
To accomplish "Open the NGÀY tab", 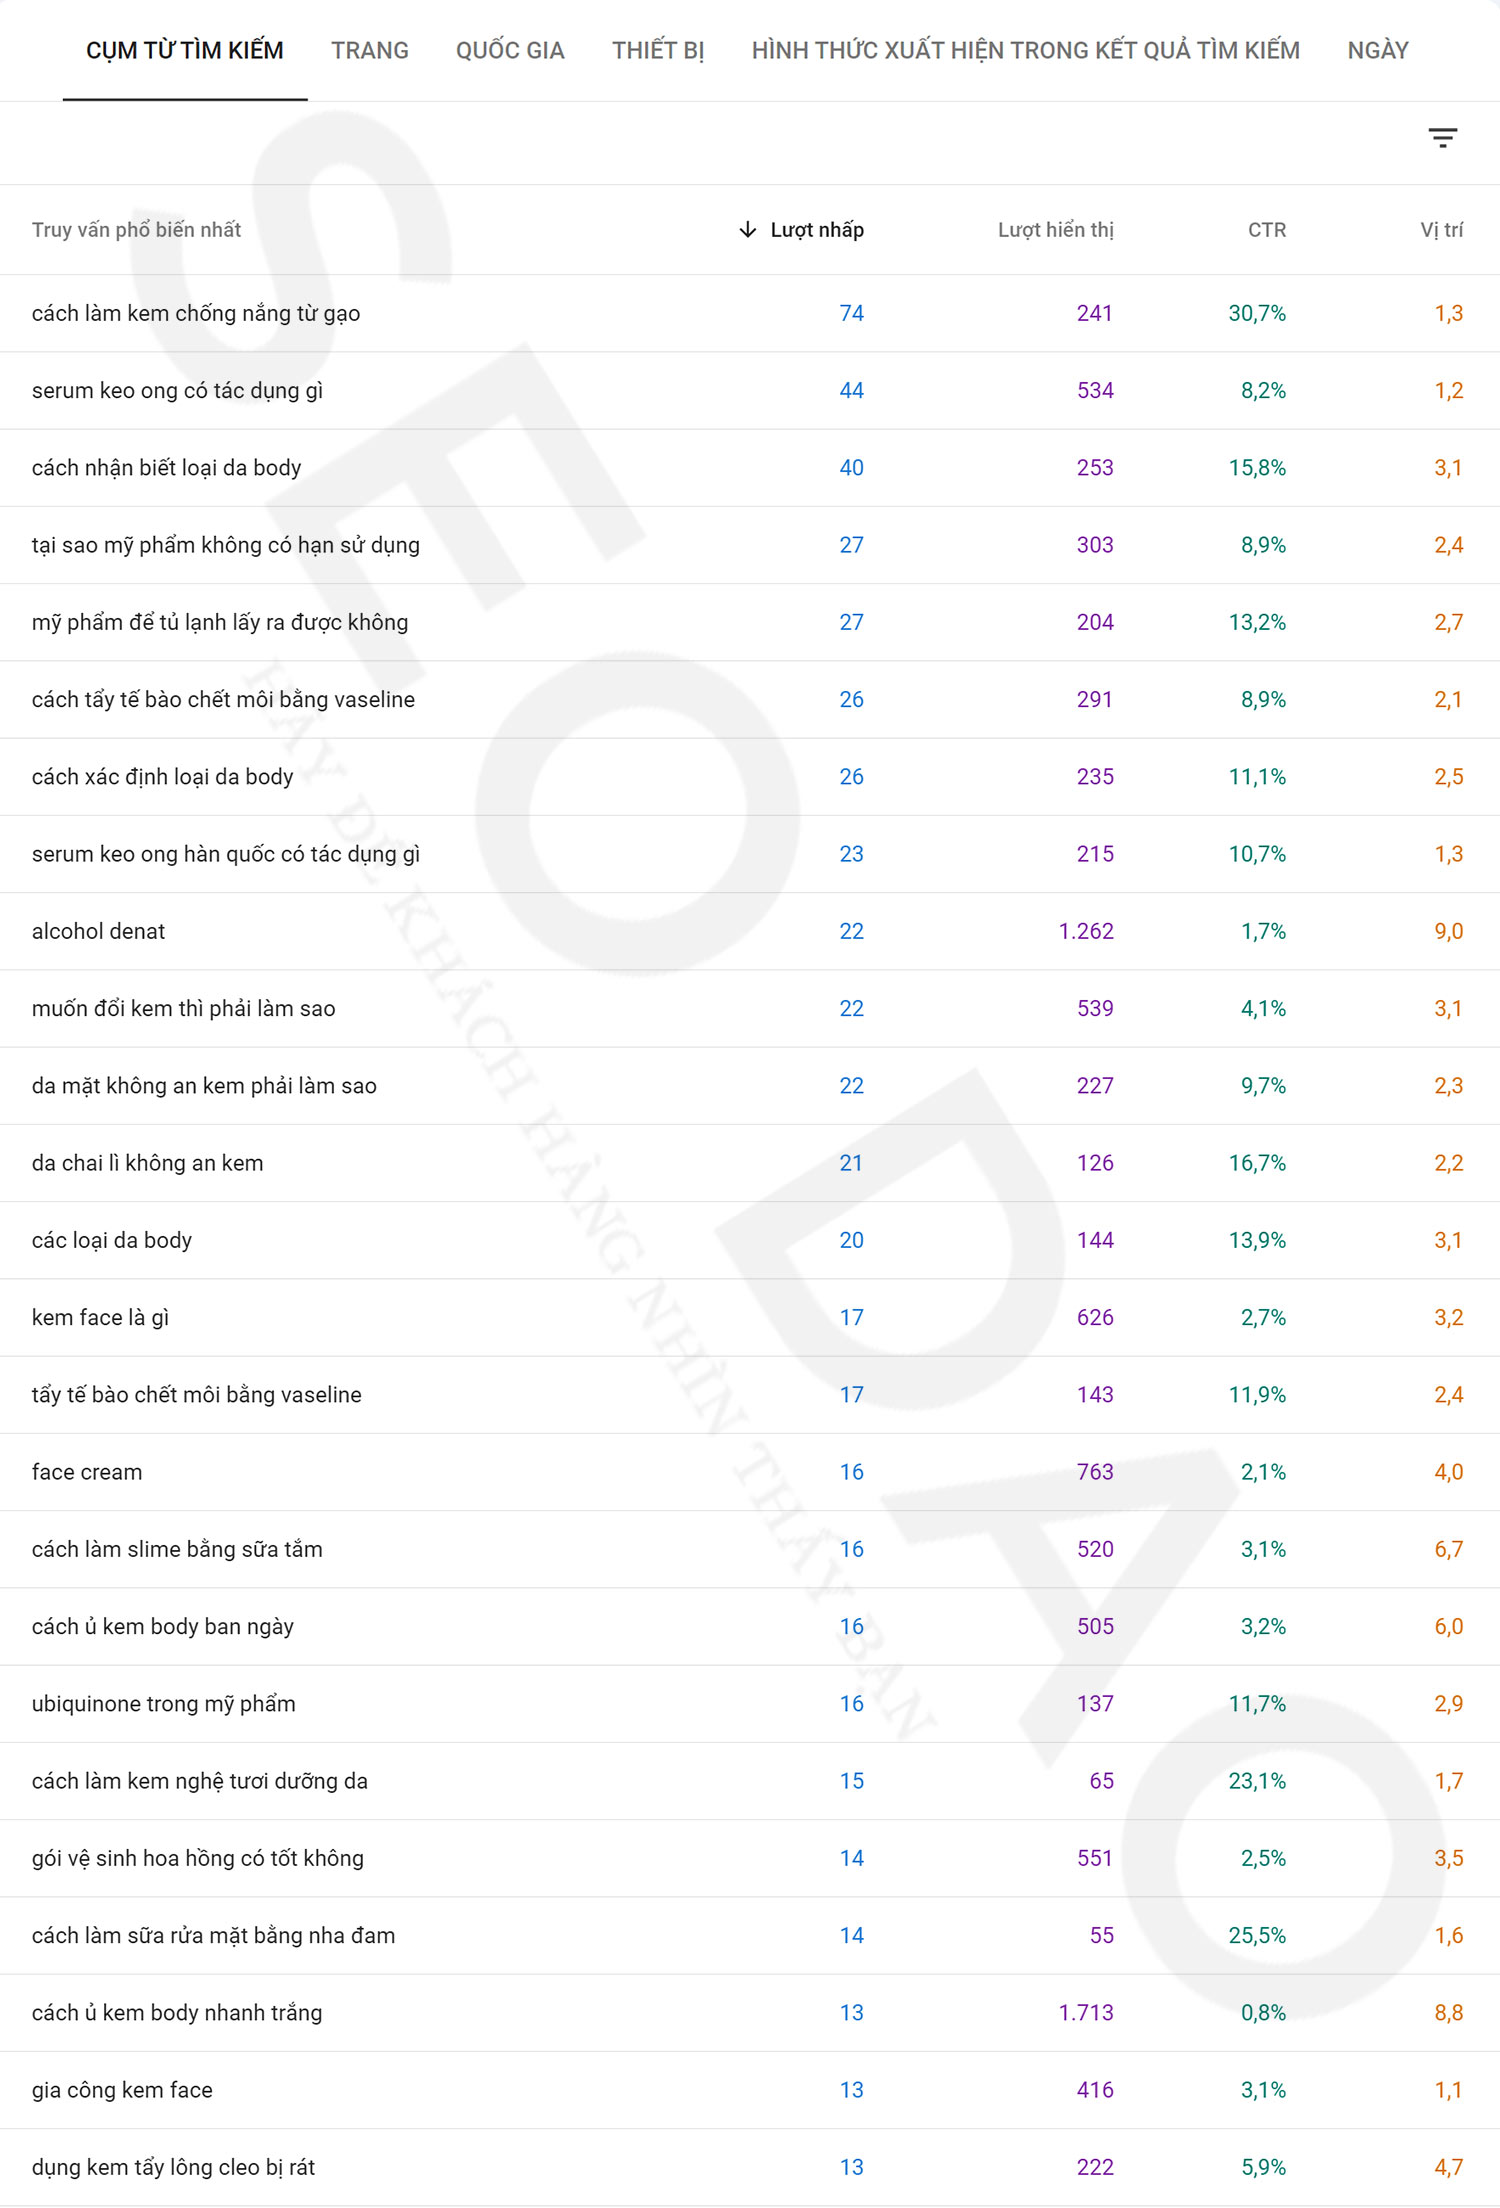I will click(x=1377, y=51).
